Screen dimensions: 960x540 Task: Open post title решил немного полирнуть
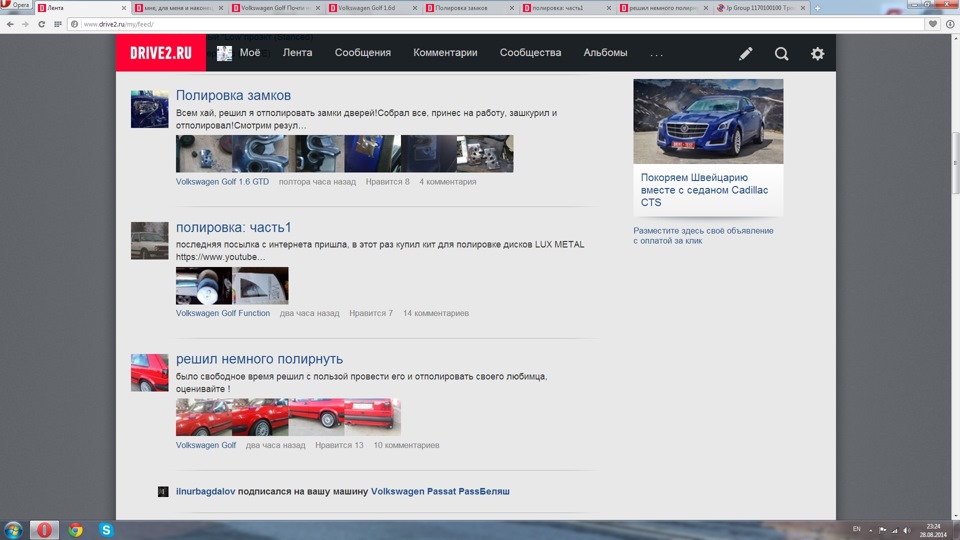(259, 359)
